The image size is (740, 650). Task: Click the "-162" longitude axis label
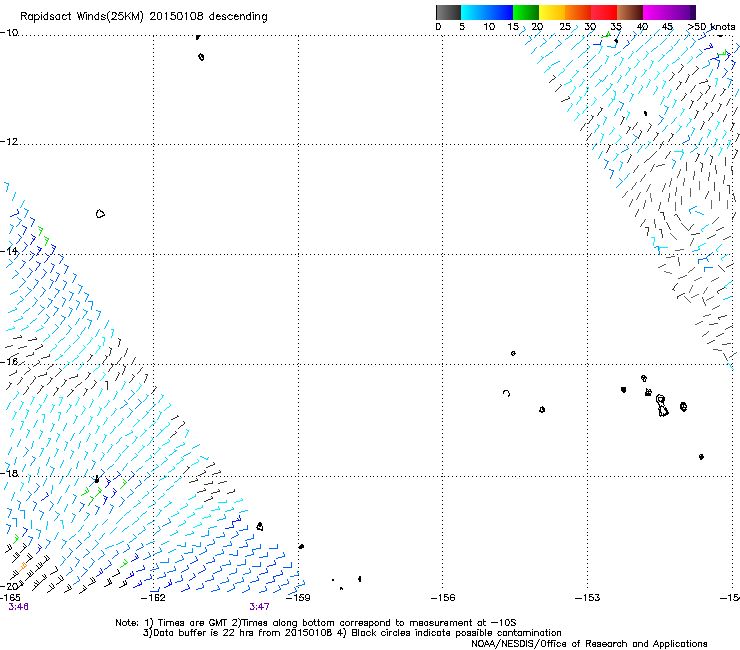(x=153, y=598)
